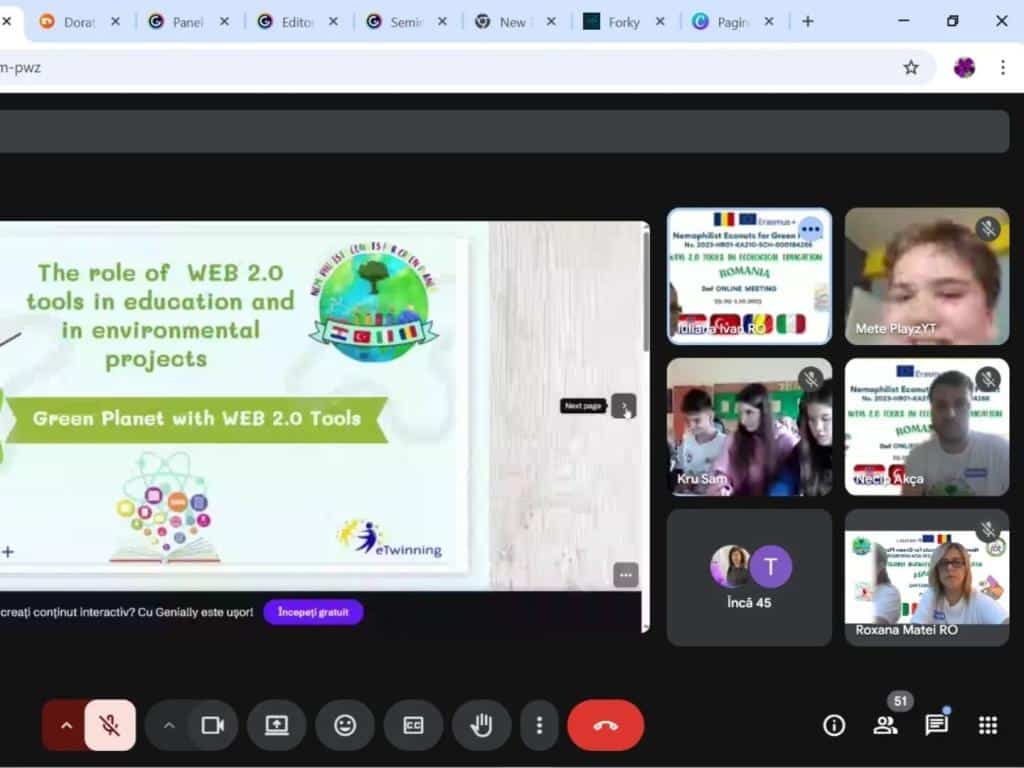Expand video settings chevron beside camera
The image size is (1024, 768).
pos(168,726)
